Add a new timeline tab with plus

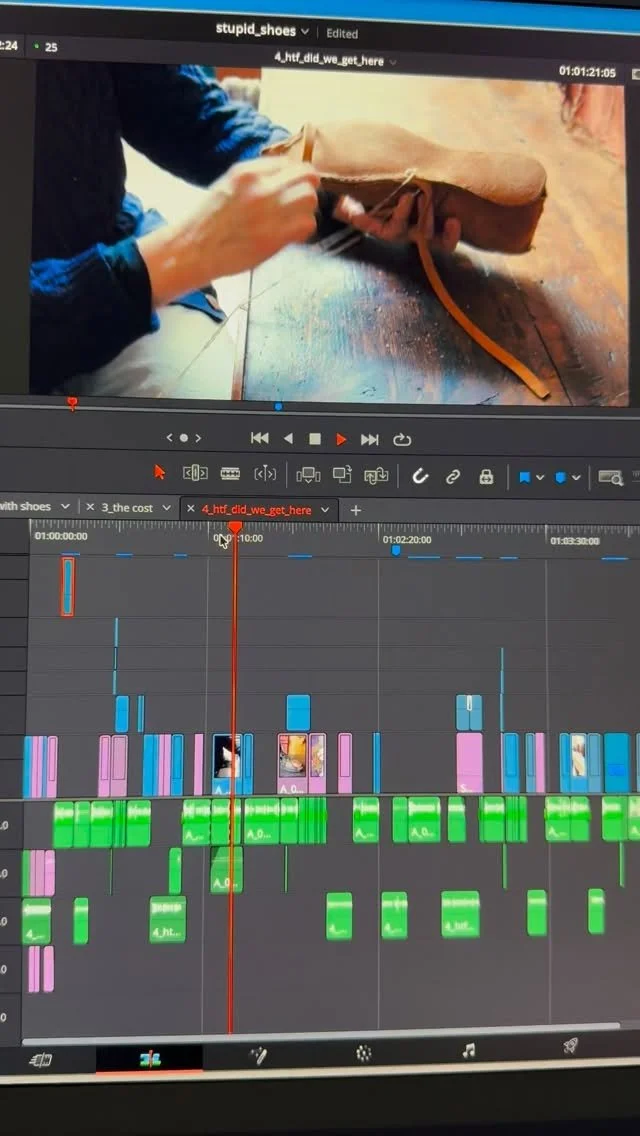point(355,510)
